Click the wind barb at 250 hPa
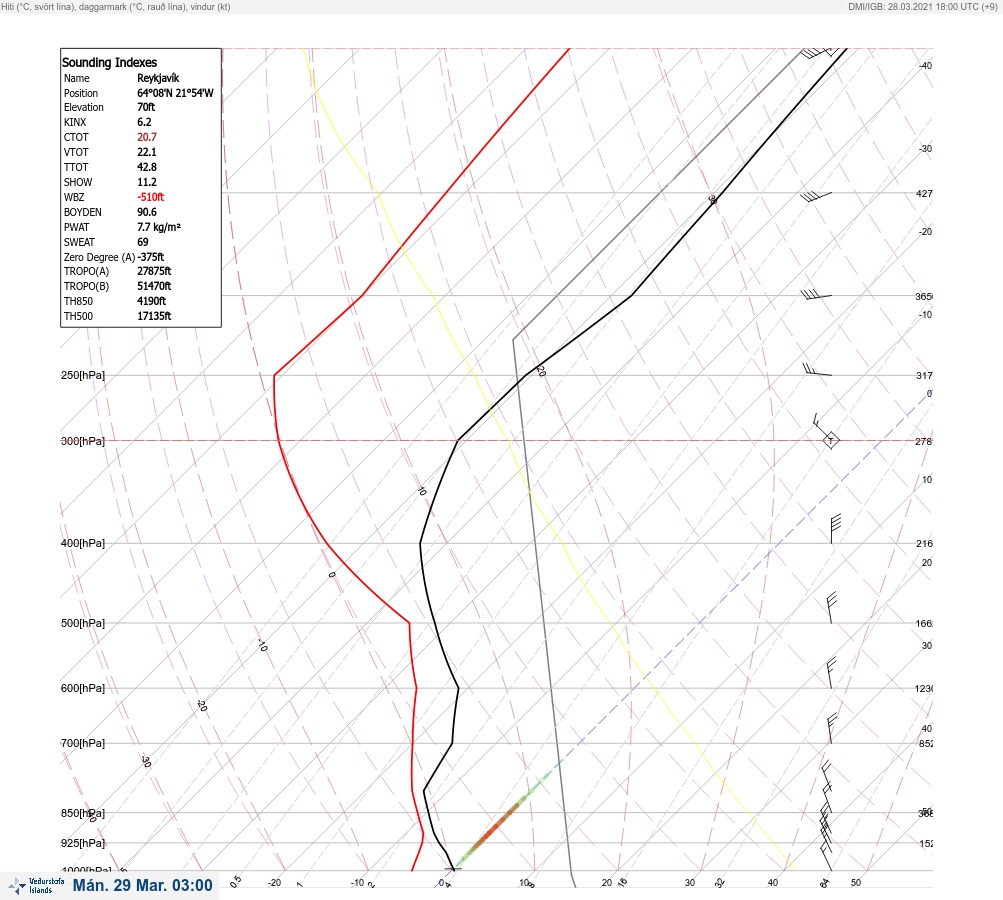The width and height of the screenshot is (1003, 900). pyautogui.click(x=817, y=370)
